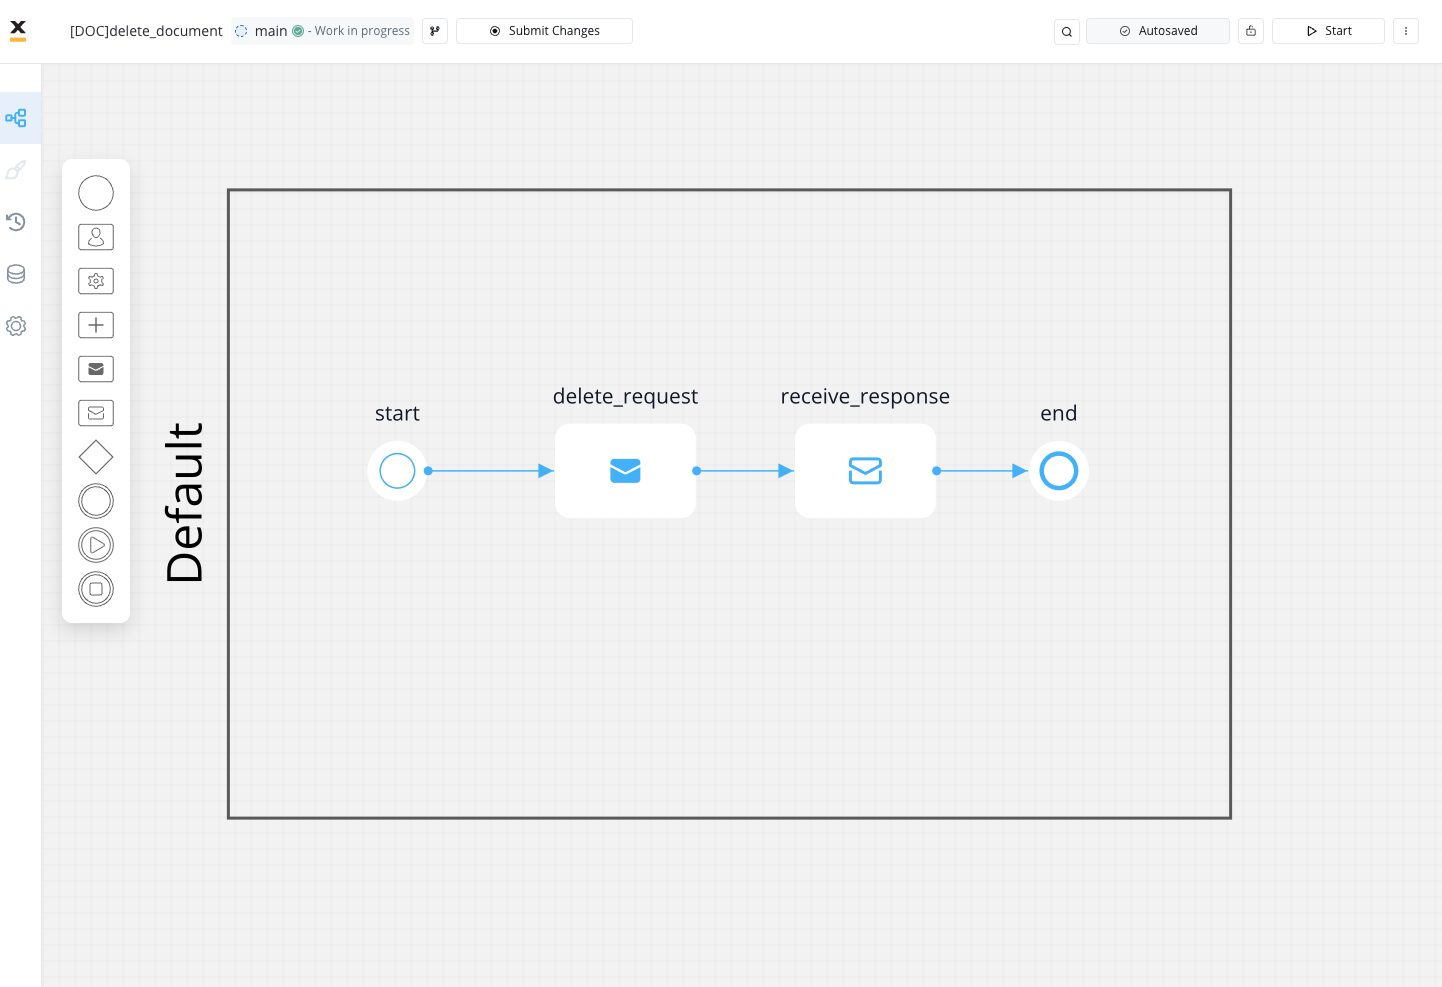Image resolution: width=1442 pixels, height=987 pixels.
Task: Select the arrow from receive_response to end
Action: click(x=981, y=471)
